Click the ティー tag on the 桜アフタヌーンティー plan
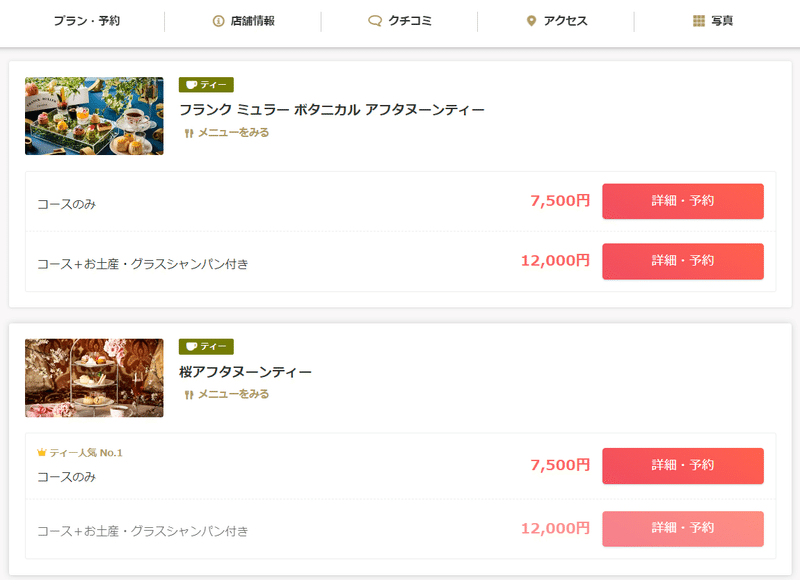This screenshot has height=580, width=800. coord(206,346)
